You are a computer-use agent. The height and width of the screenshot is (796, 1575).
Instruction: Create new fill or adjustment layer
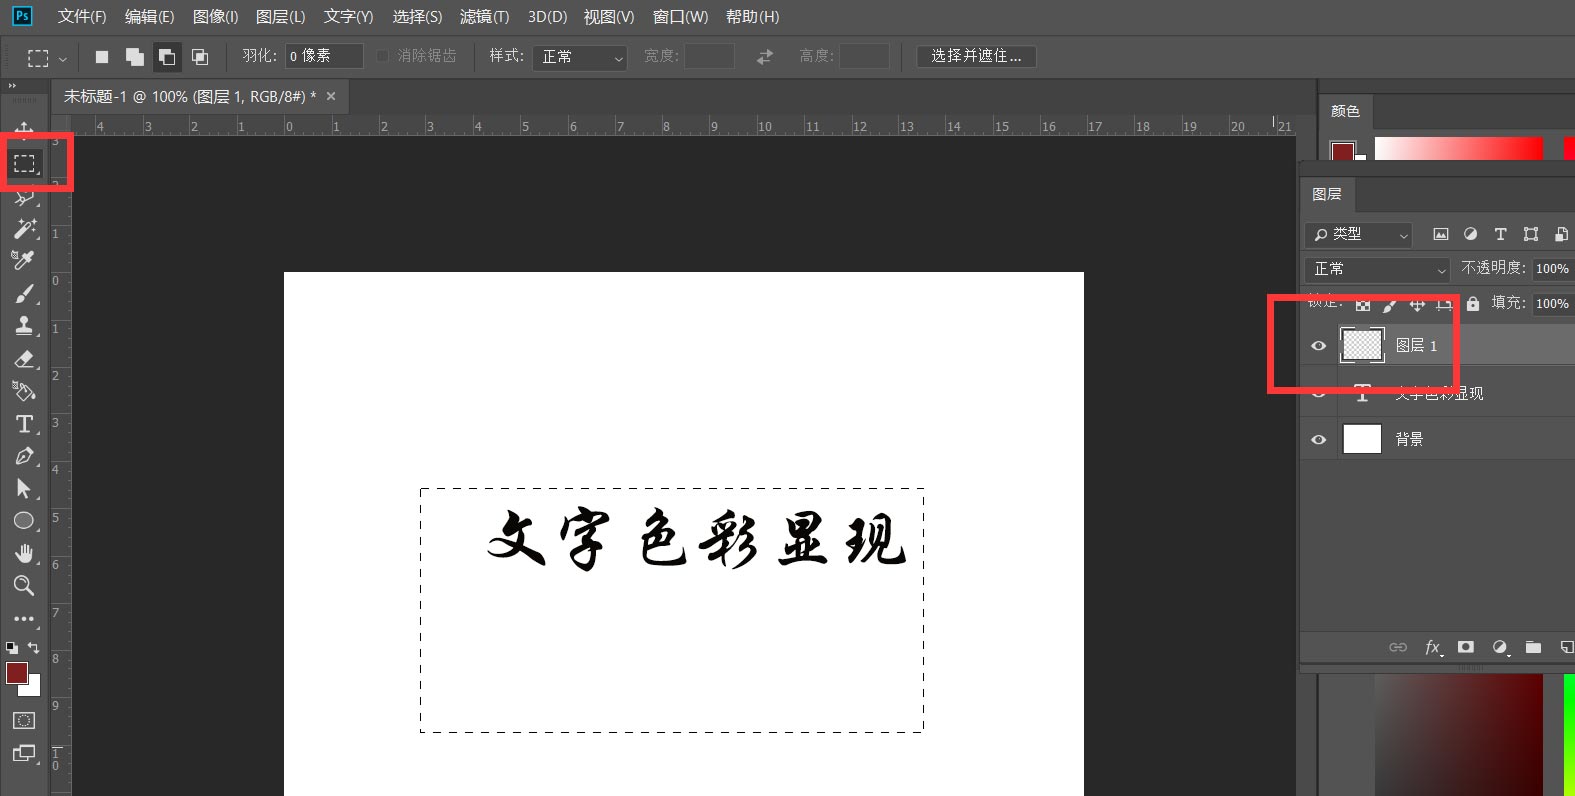[1500, 647]
